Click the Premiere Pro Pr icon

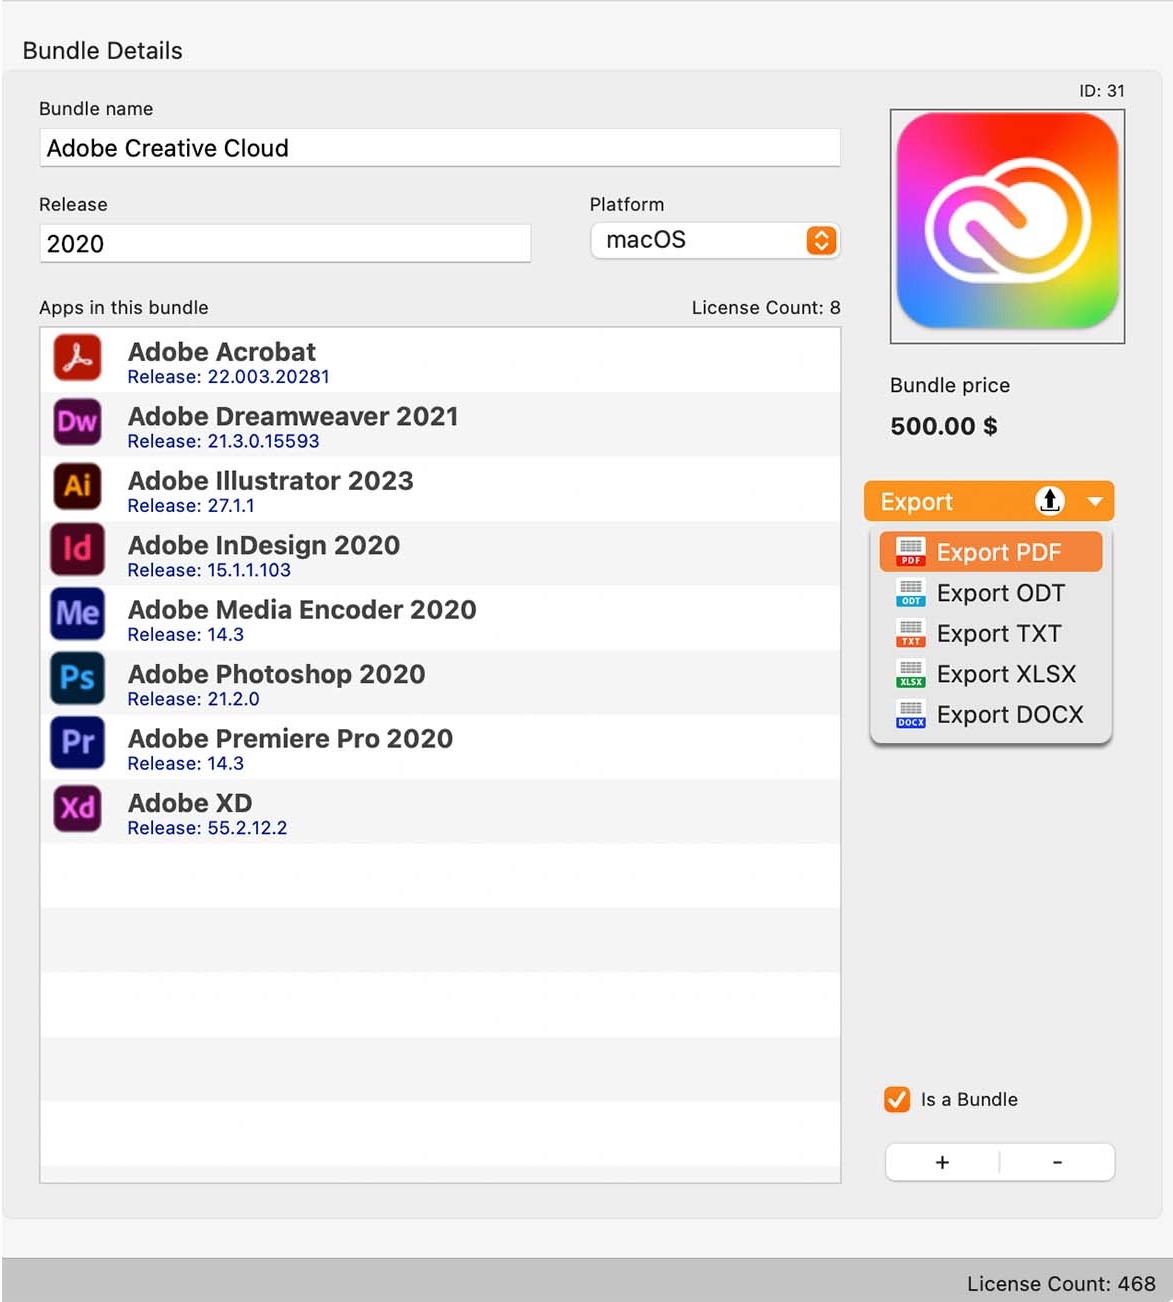point(77,742)
